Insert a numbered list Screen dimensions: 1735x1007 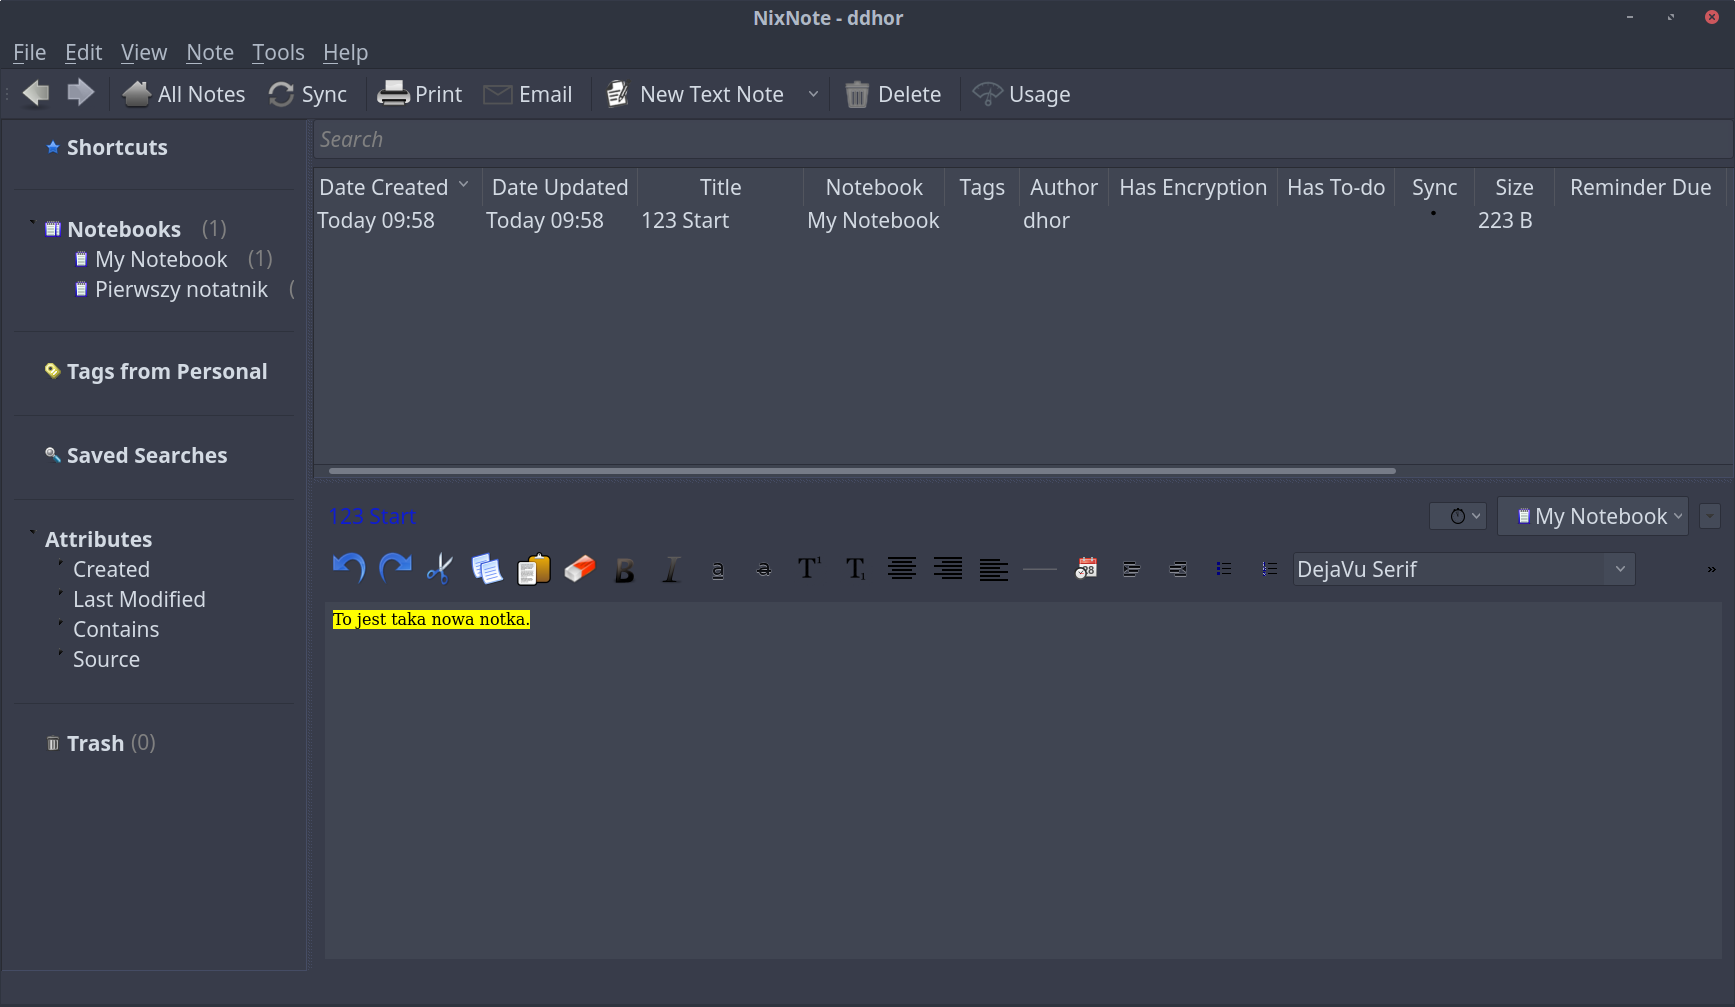(1270, 569)
